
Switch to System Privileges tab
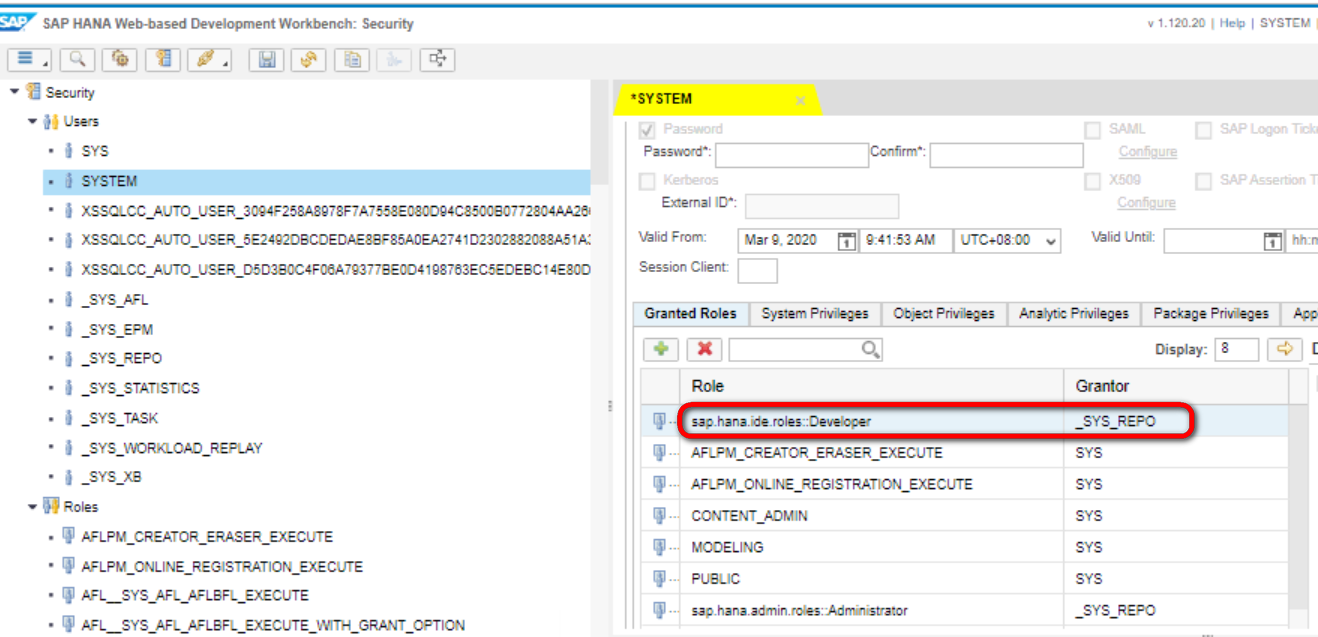click(815, 313)
